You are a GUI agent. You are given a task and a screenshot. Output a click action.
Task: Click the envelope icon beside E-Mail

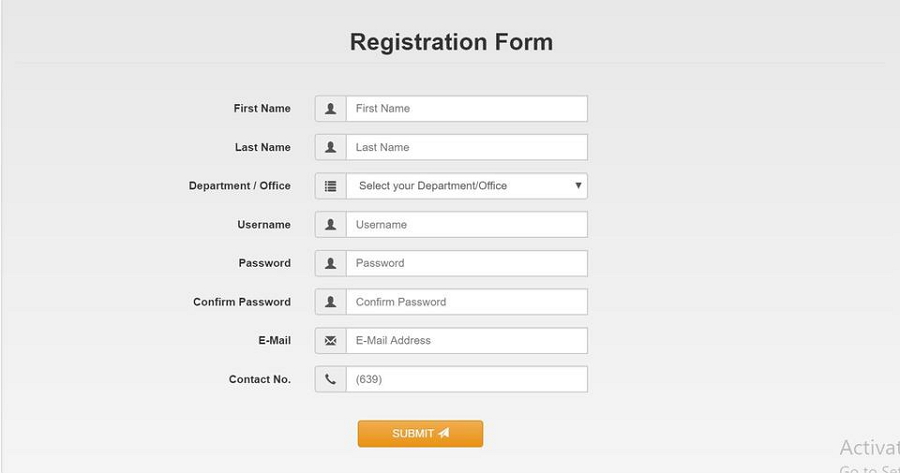[x=330, y=341]
